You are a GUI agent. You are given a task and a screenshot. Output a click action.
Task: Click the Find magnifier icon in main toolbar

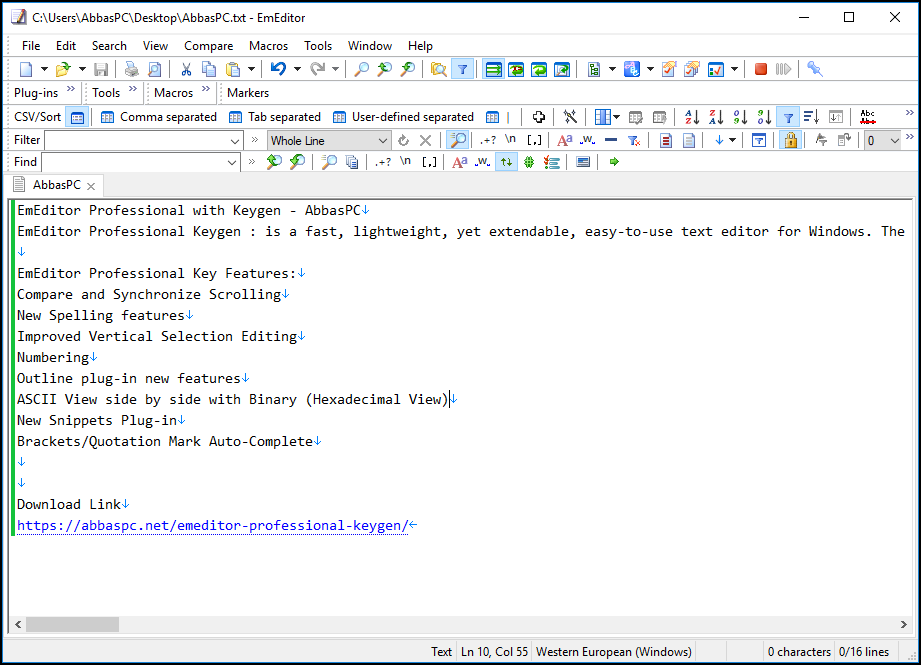(362, 69)
